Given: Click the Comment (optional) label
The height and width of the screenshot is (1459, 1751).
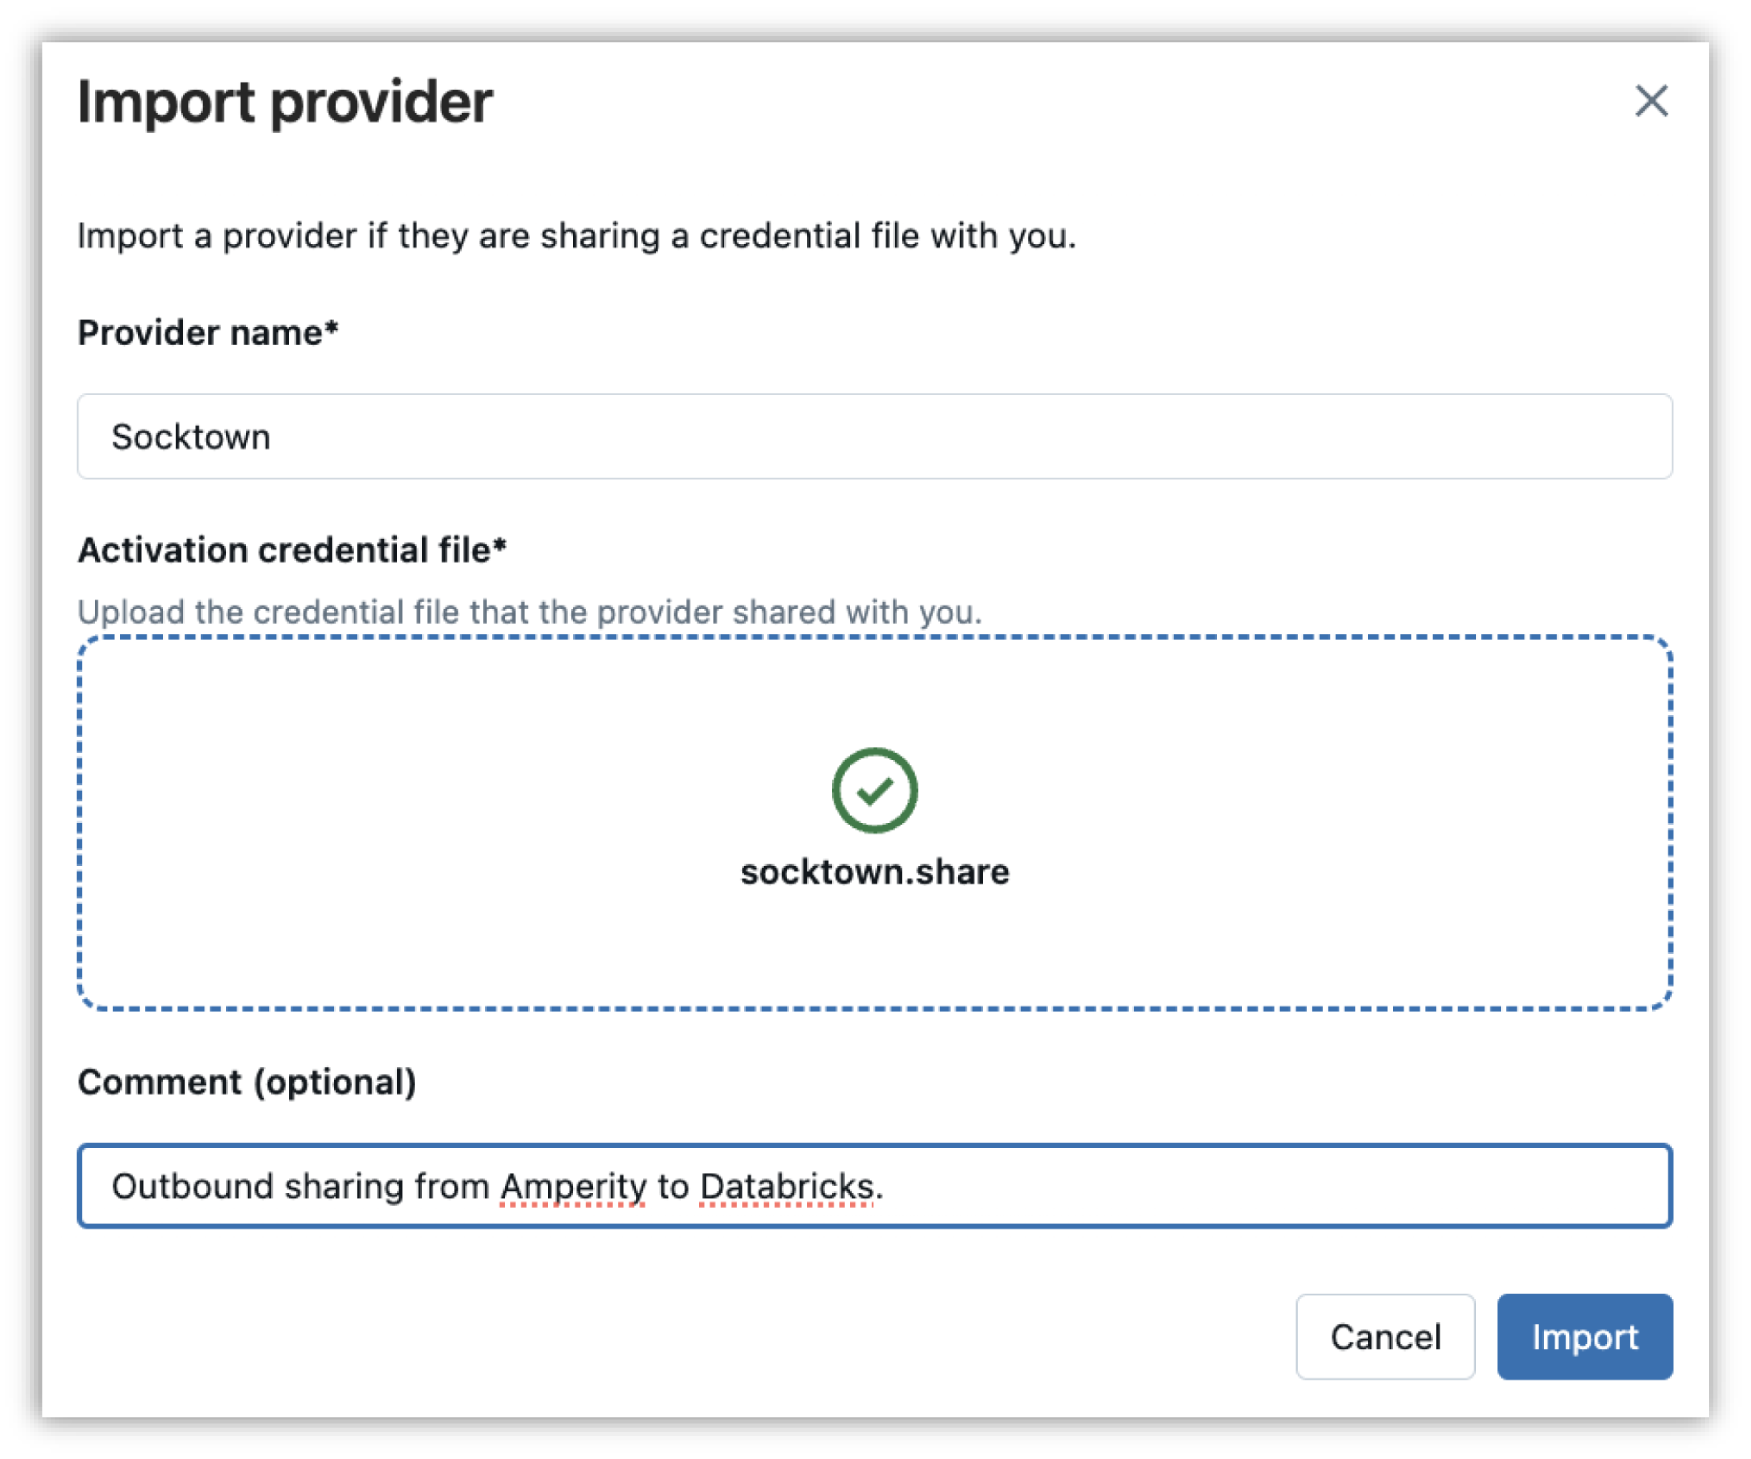Looking at the screenshot, I should point(247,1082).
